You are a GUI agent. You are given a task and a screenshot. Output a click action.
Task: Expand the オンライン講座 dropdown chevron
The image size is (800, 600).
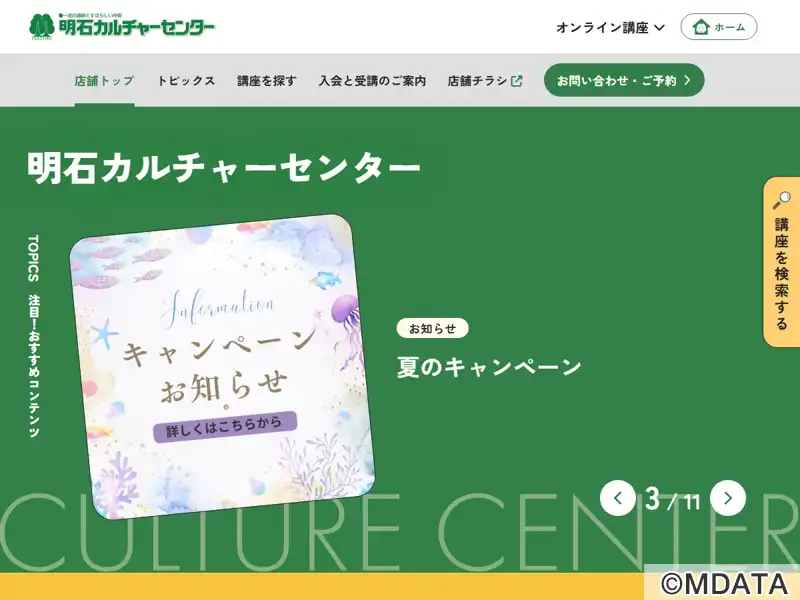coord(659,28)
